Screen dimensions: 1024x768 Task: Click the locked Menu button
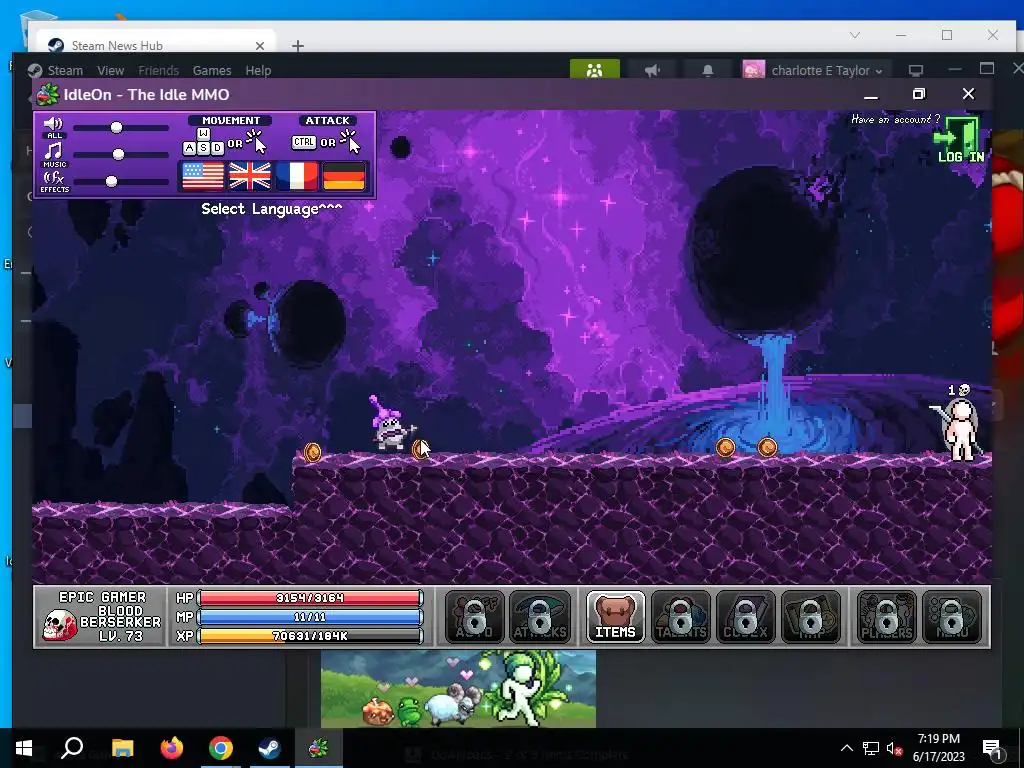(x=952, y=617)
